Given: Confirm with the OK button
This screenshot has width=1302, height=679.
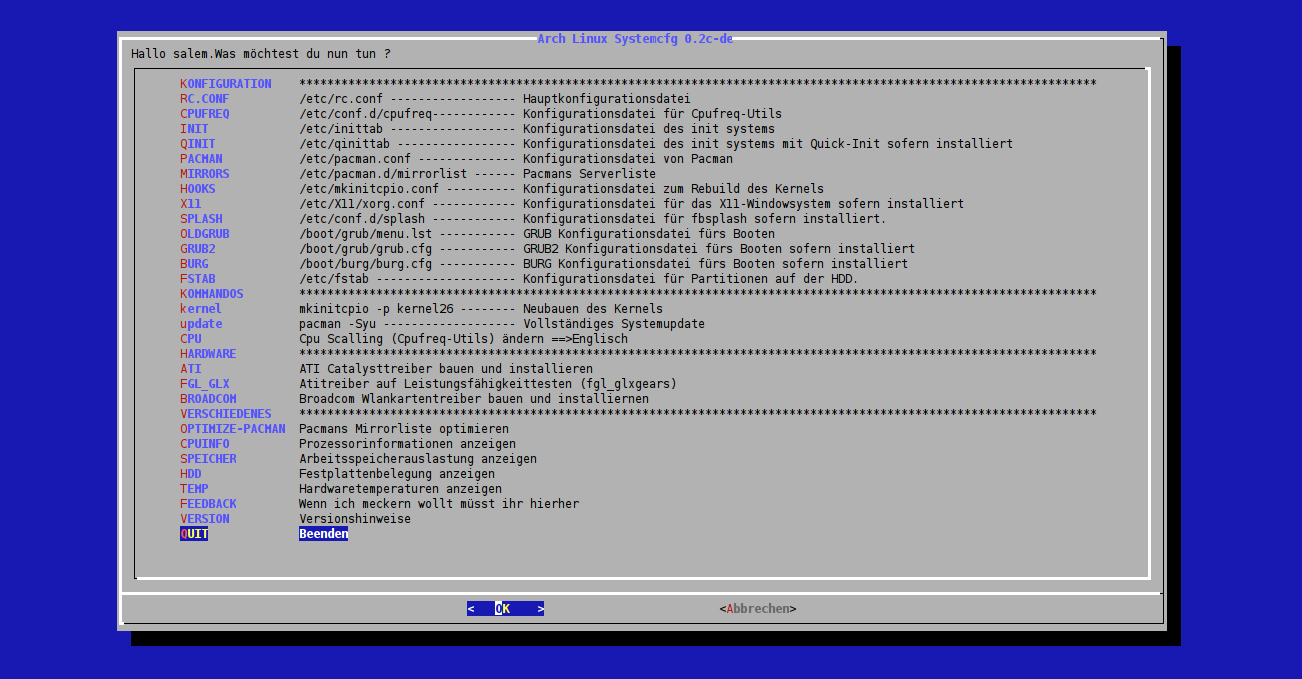Looking at the screenshot, I should point(505,609).
